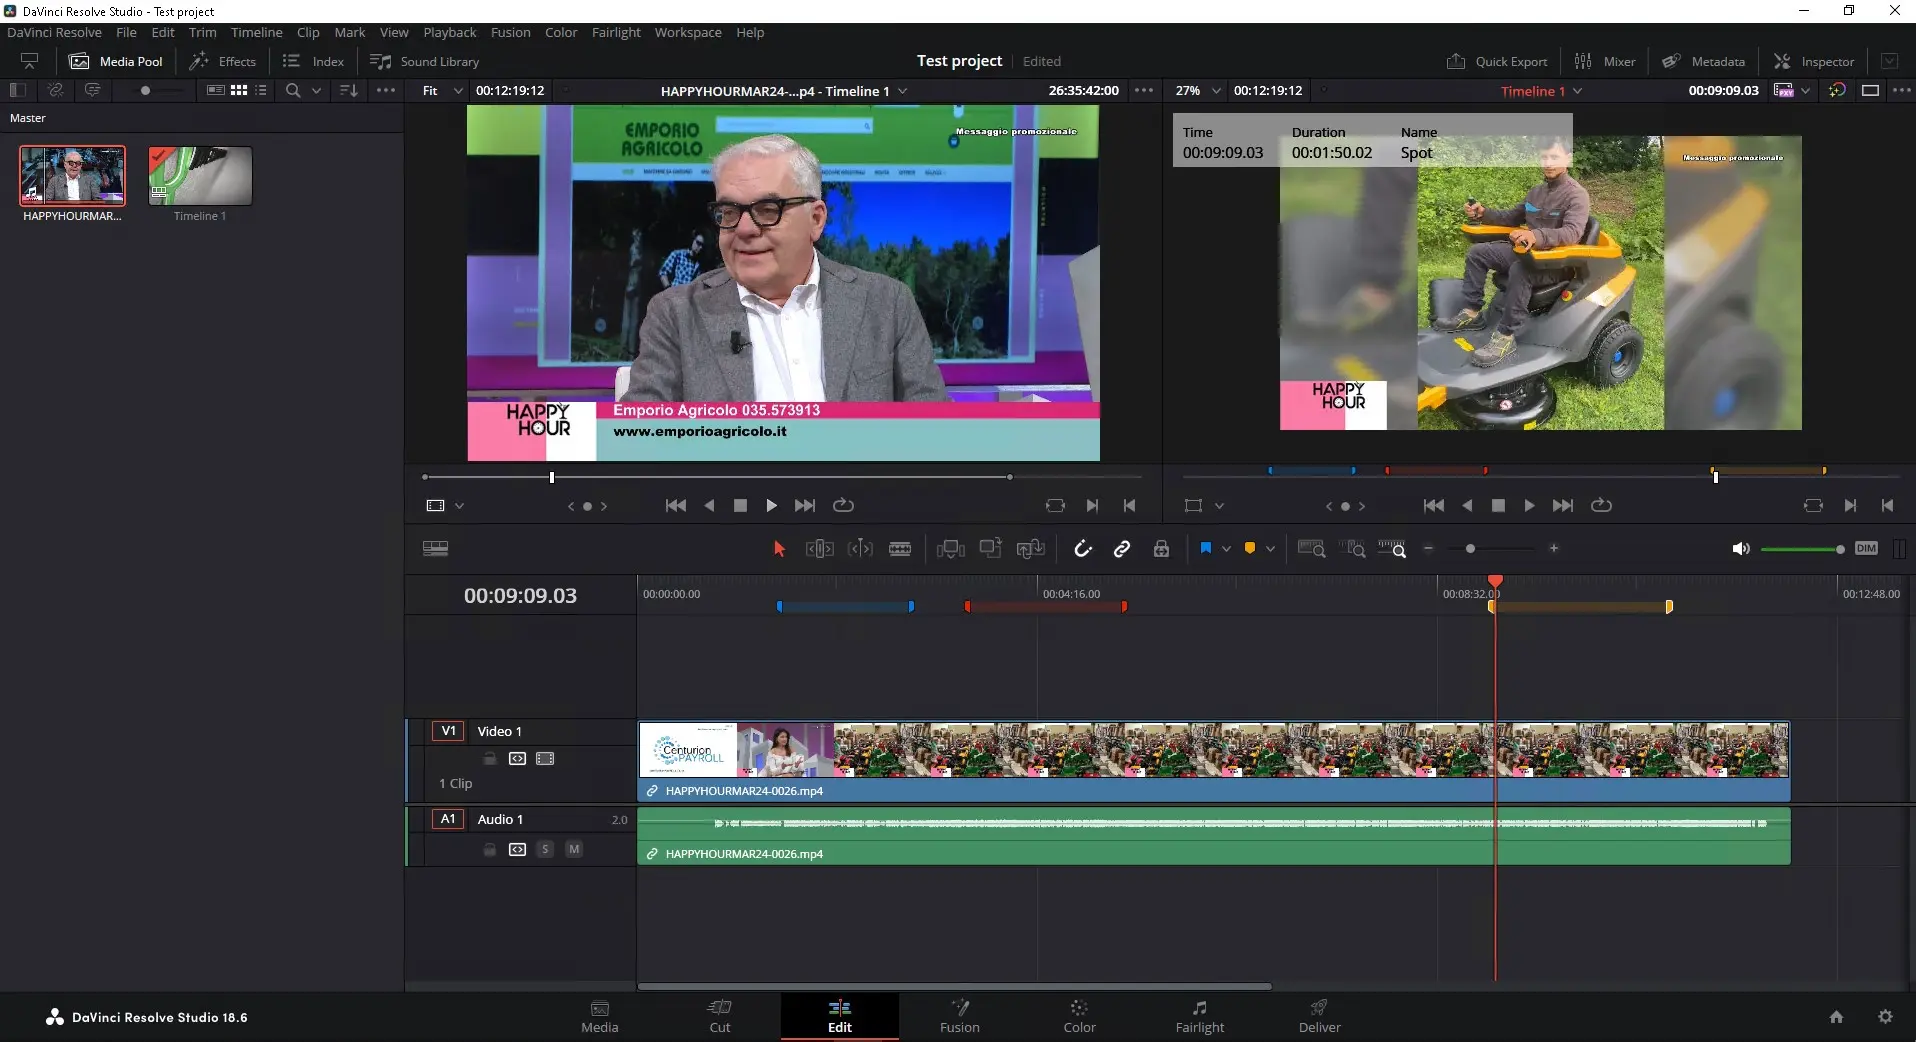The height and width of the screenshot is (1042, 1916).
Task: Activate the Blade Edit Mode tool
Action: [900, 549]
